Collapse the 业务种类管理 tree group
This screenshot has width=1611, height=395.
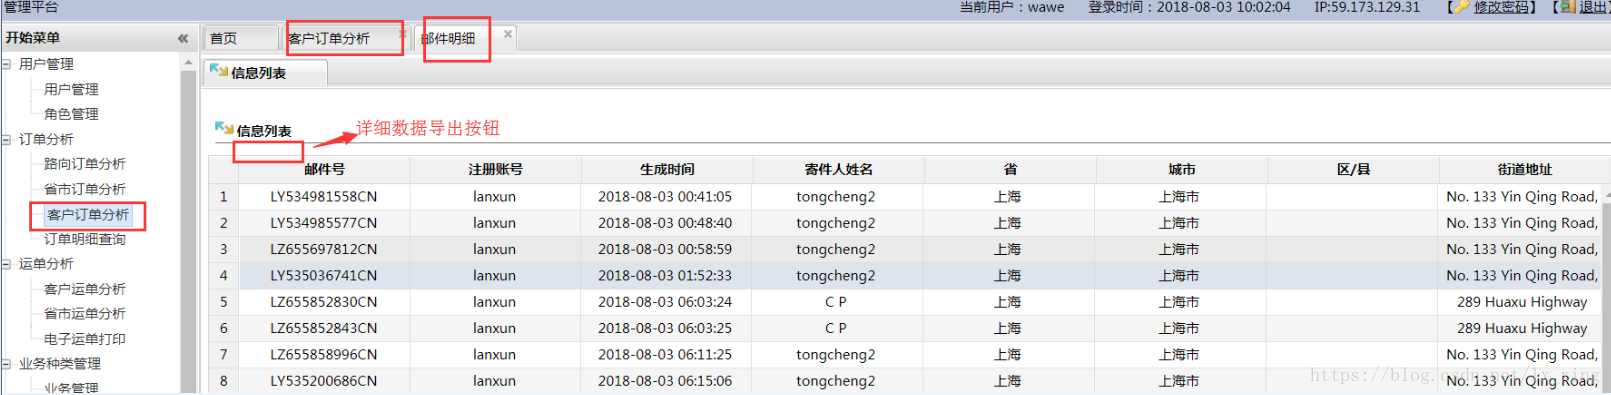6,364
